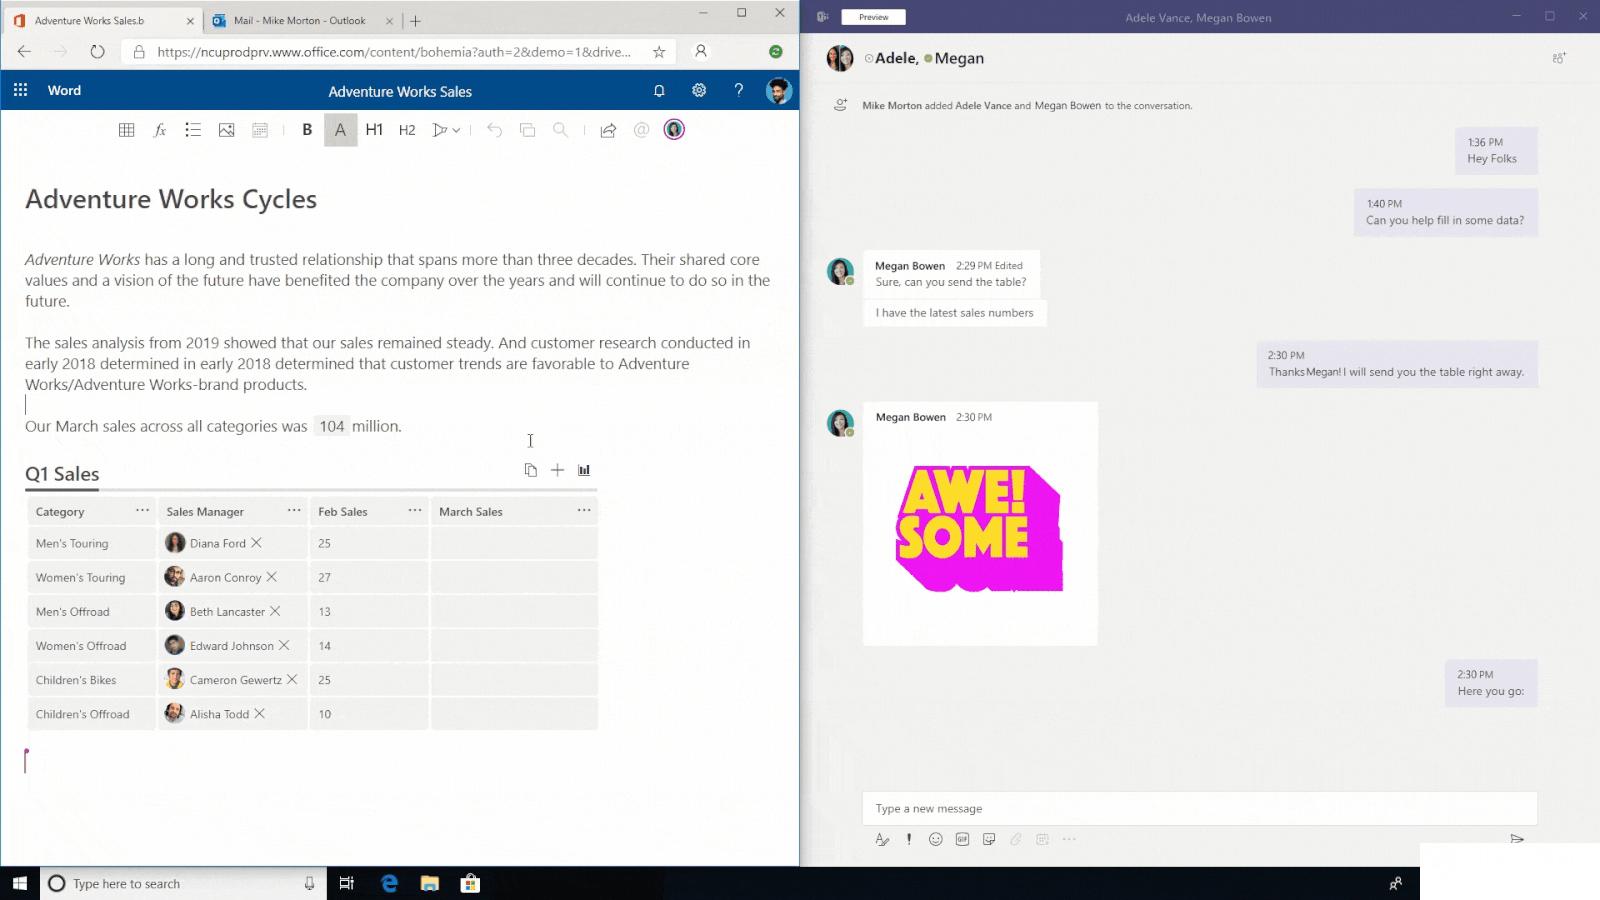Click the green browser extension icon
The width and height of the screenshot is (1600, 900).
coord(775,51)
